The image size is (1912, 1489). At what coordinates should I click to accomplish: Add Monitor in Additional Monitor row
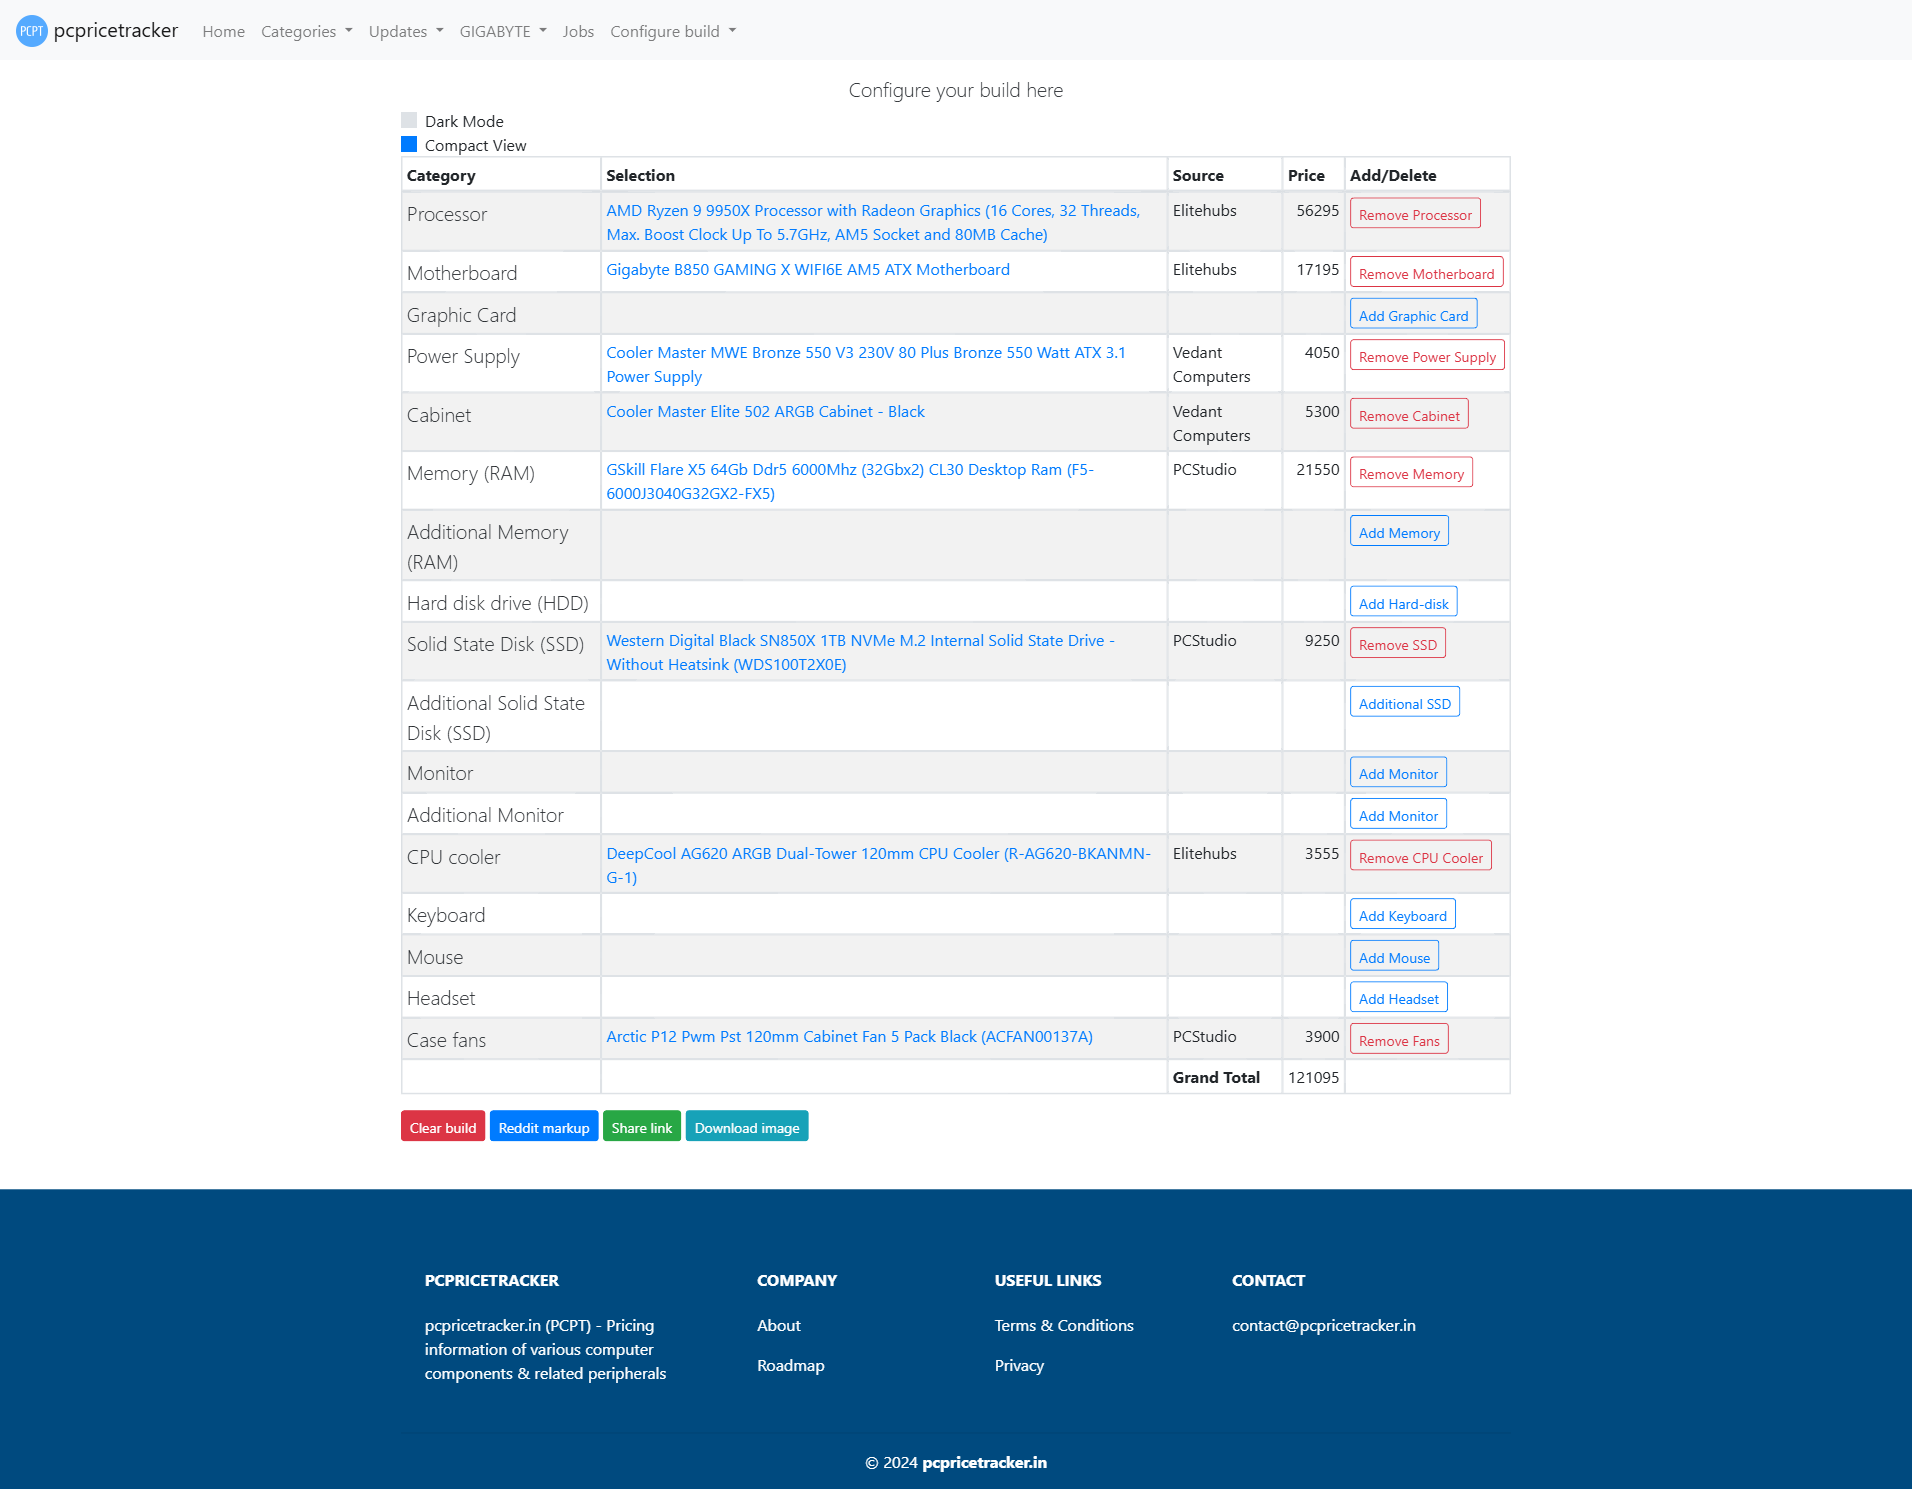pyautogui.click(x=1398, y=815)
